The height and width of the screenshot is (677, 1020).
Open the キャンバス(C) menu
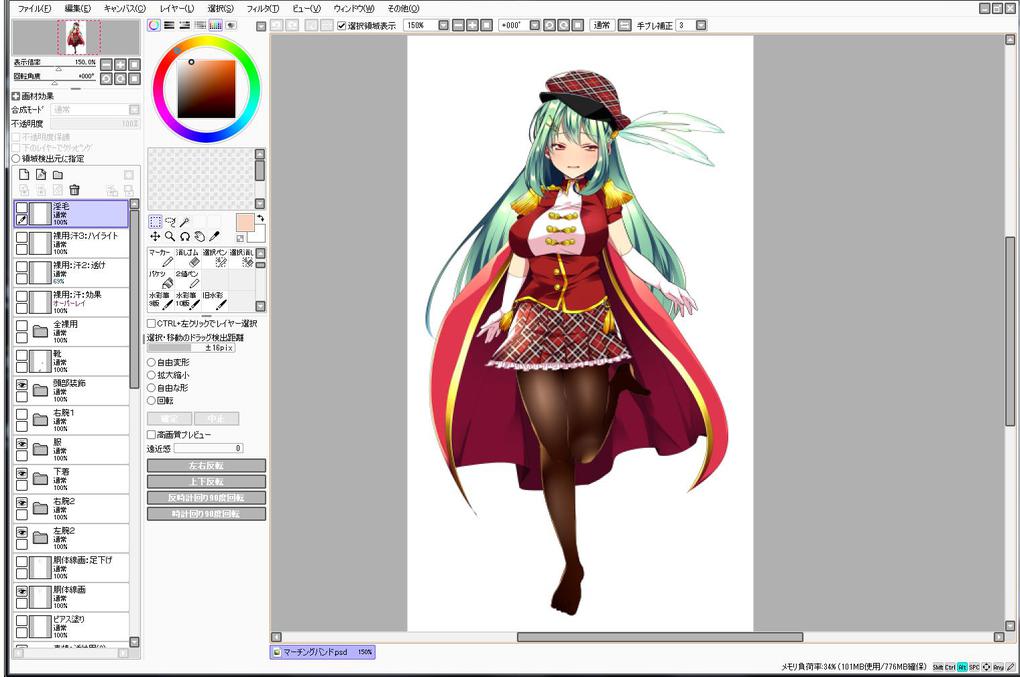(x=125, y=8)
